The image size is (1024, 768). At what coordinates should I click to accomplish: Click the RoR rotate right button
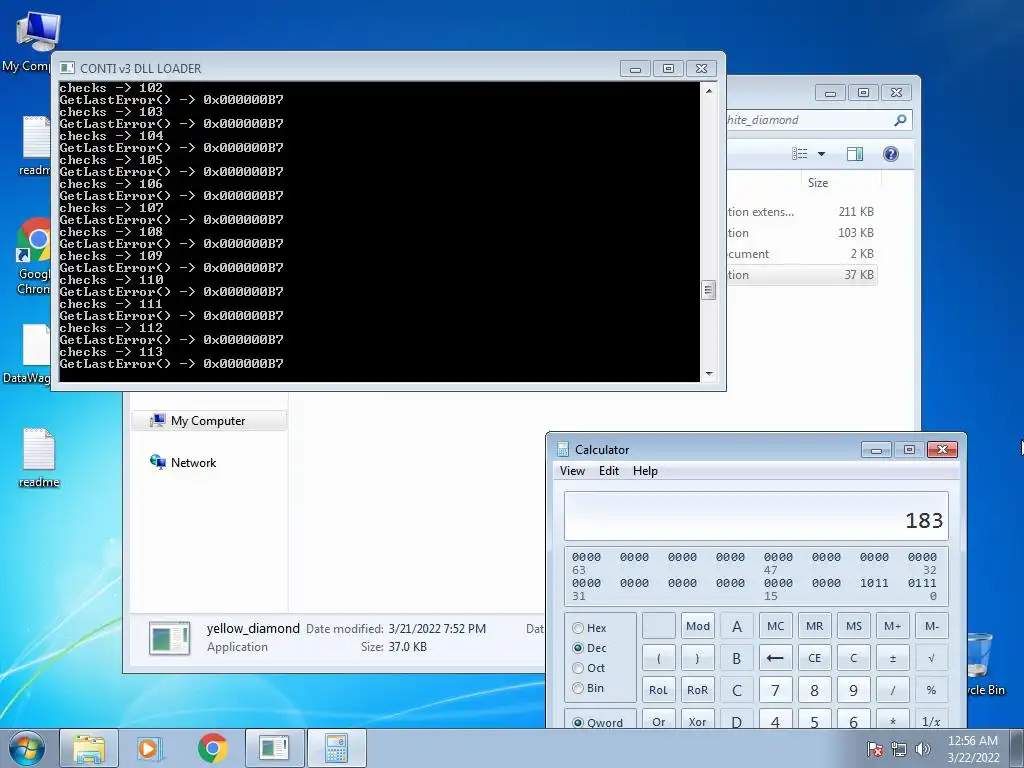tap(697, 690)
